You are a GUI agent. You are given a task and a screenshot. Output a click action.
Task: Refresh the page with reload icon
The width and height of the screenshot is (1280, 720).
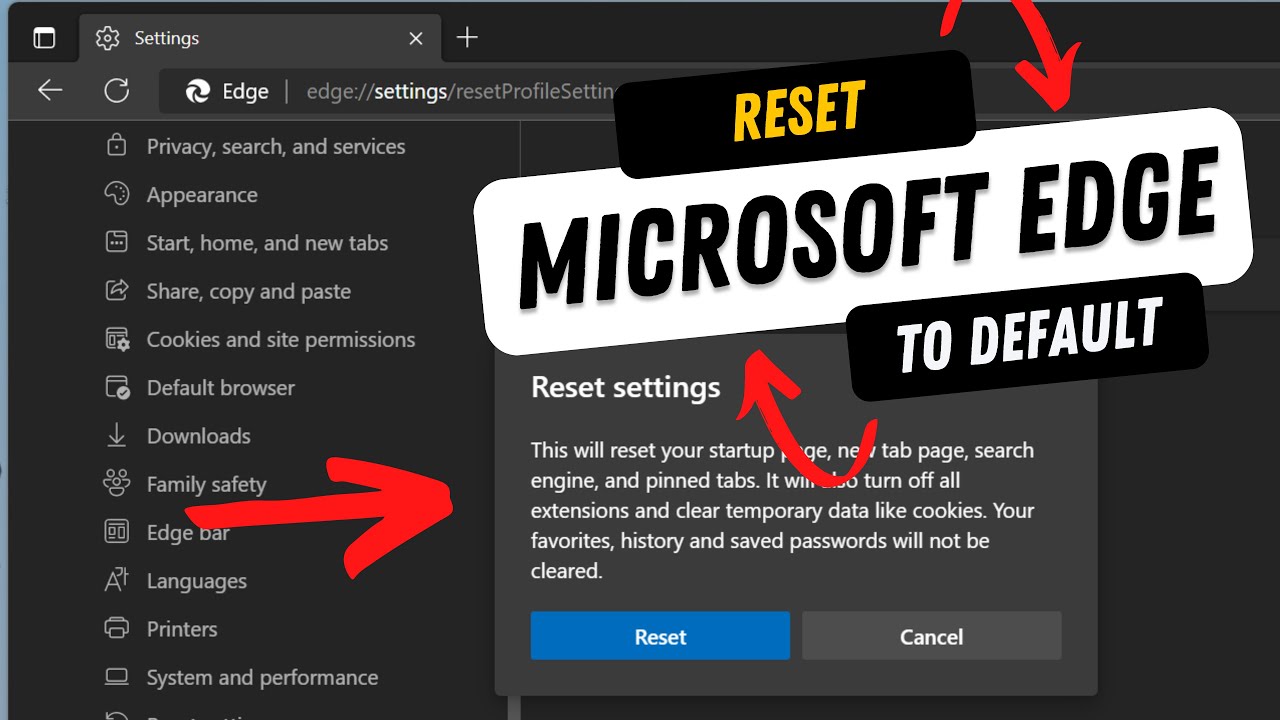[x=117, y=91]
